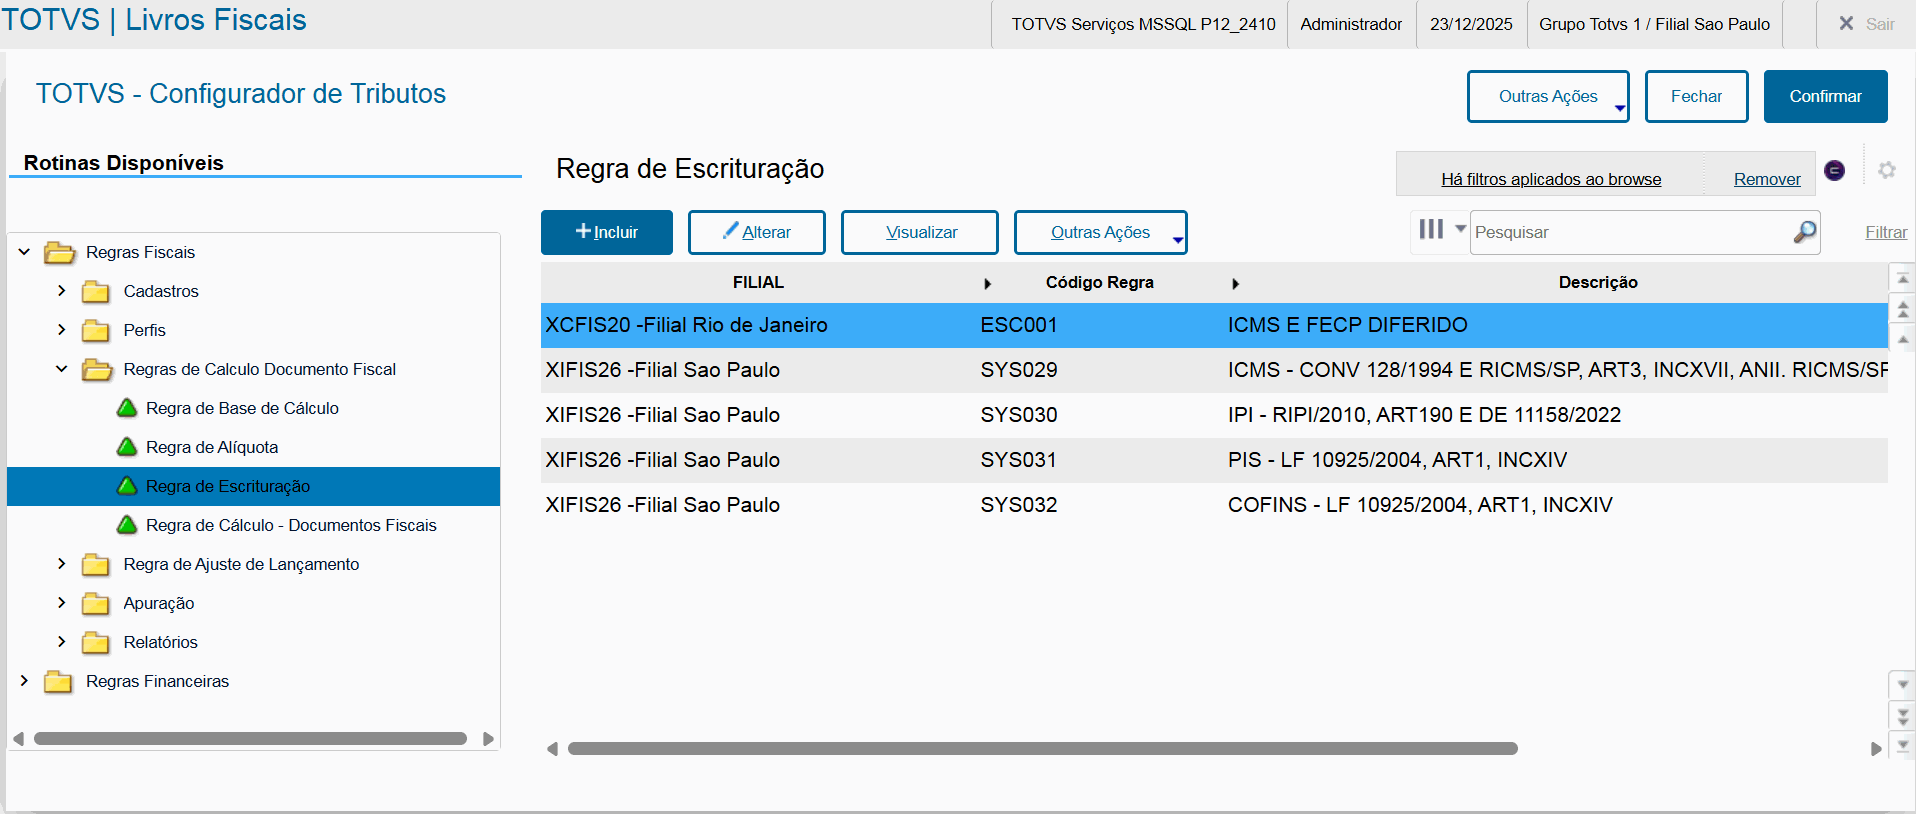
Task: Click the arrow after the FILIAL column header
Action: pos(988,284)
